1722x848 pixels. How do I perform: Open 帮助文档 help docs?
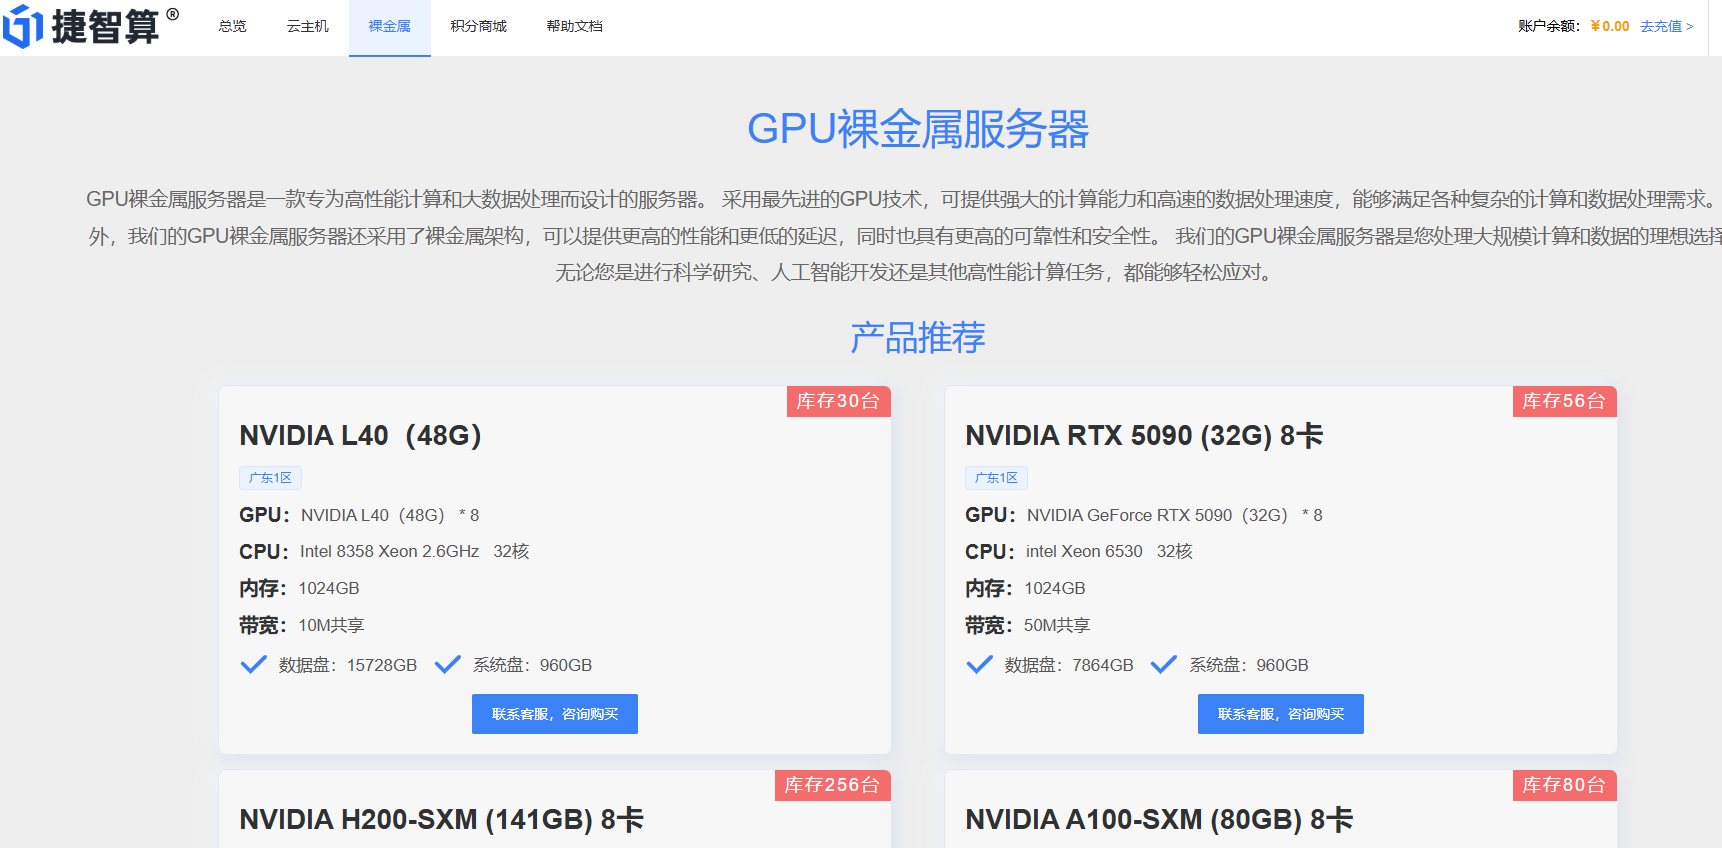[x=574, y=26]
